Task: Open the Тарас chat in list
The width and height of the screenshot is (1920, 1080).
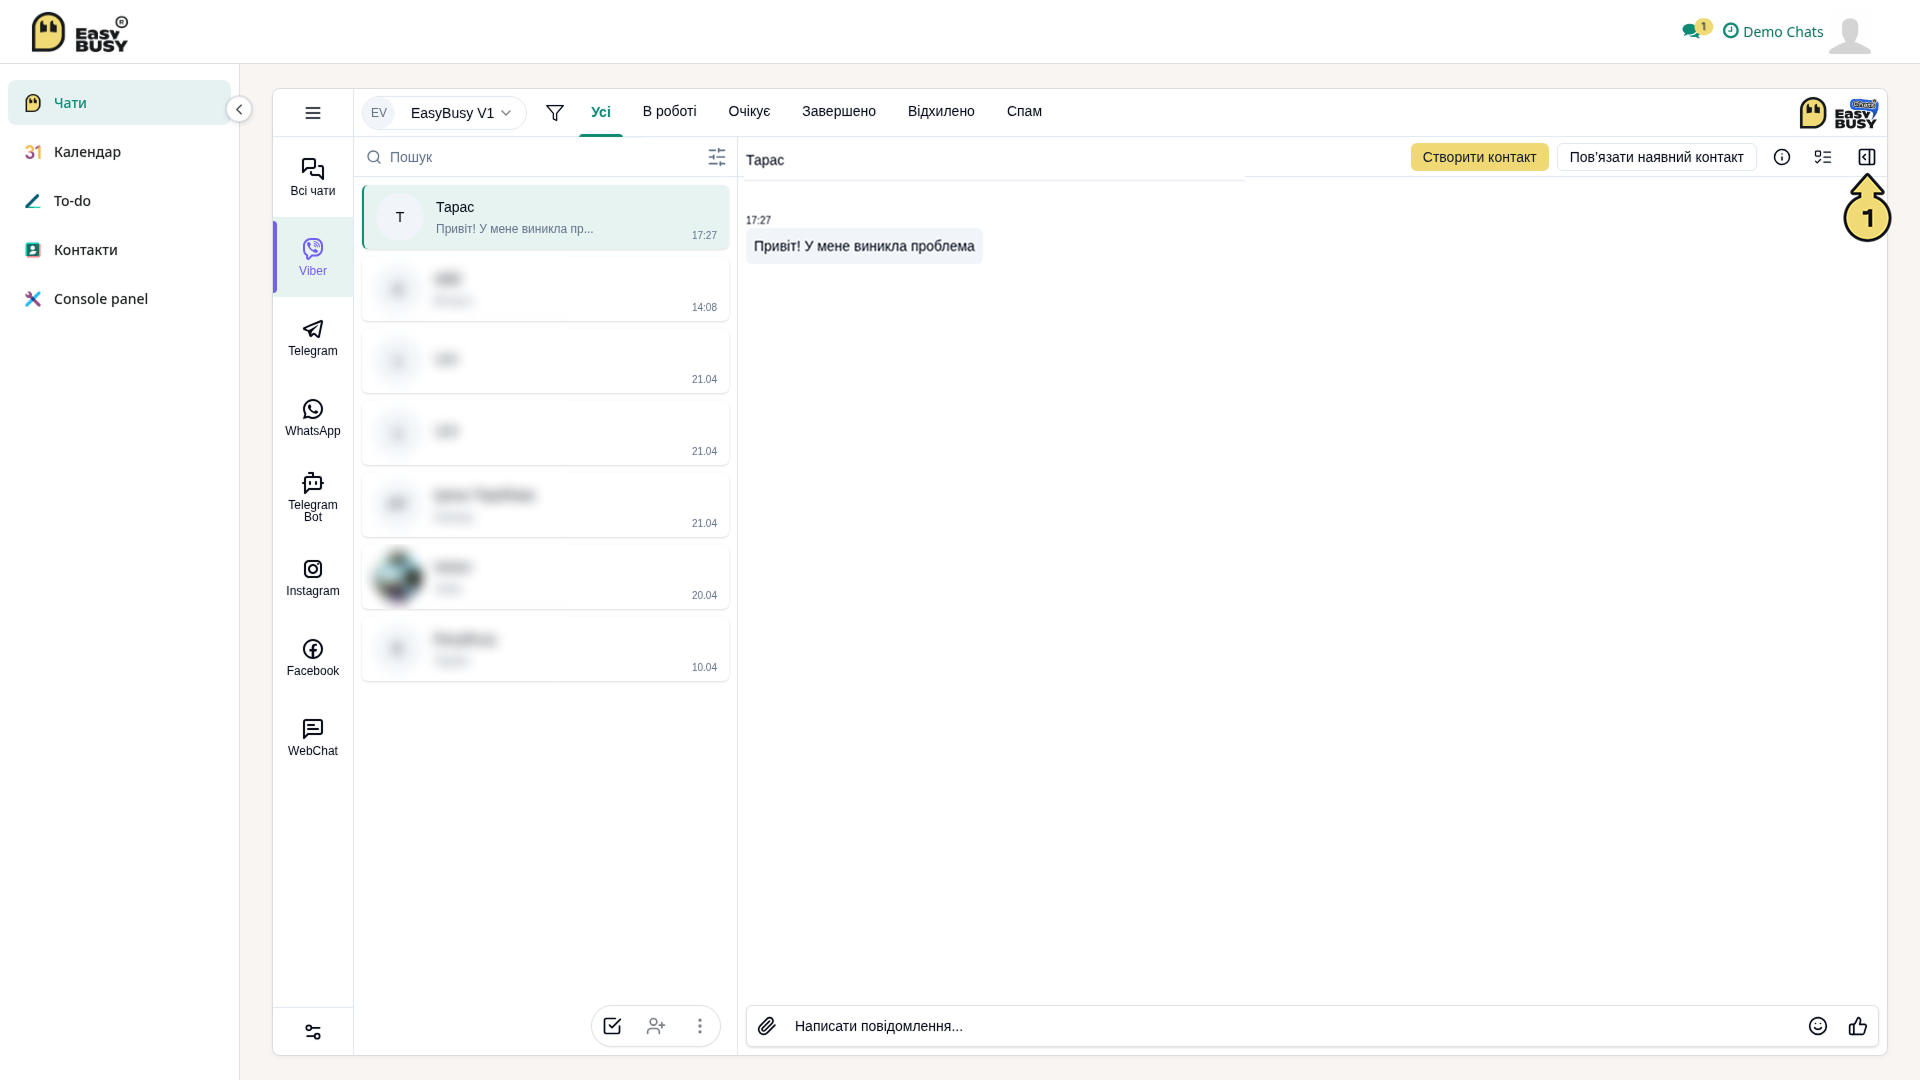Action: tap(546, 217)
